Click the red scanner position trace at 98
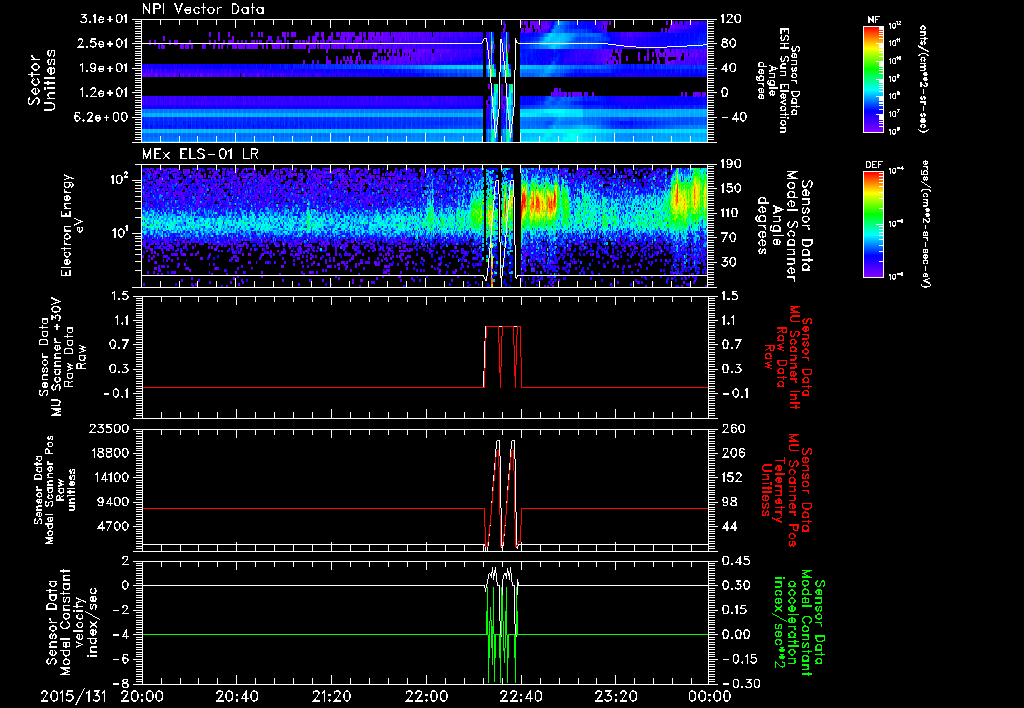Viewport: 1024px width, 708px height. pyautogui.click(x=313, y=508)
